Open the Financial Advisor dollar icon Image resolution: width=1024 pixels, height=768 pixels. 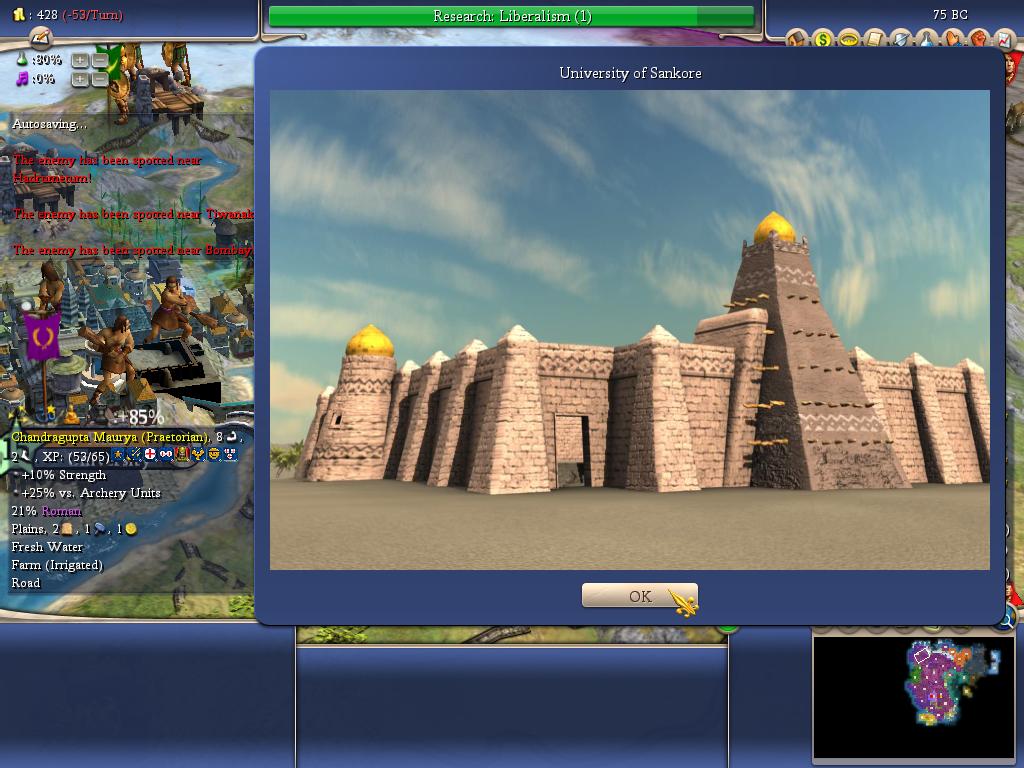pyautogui.click(x=823, y=40)
